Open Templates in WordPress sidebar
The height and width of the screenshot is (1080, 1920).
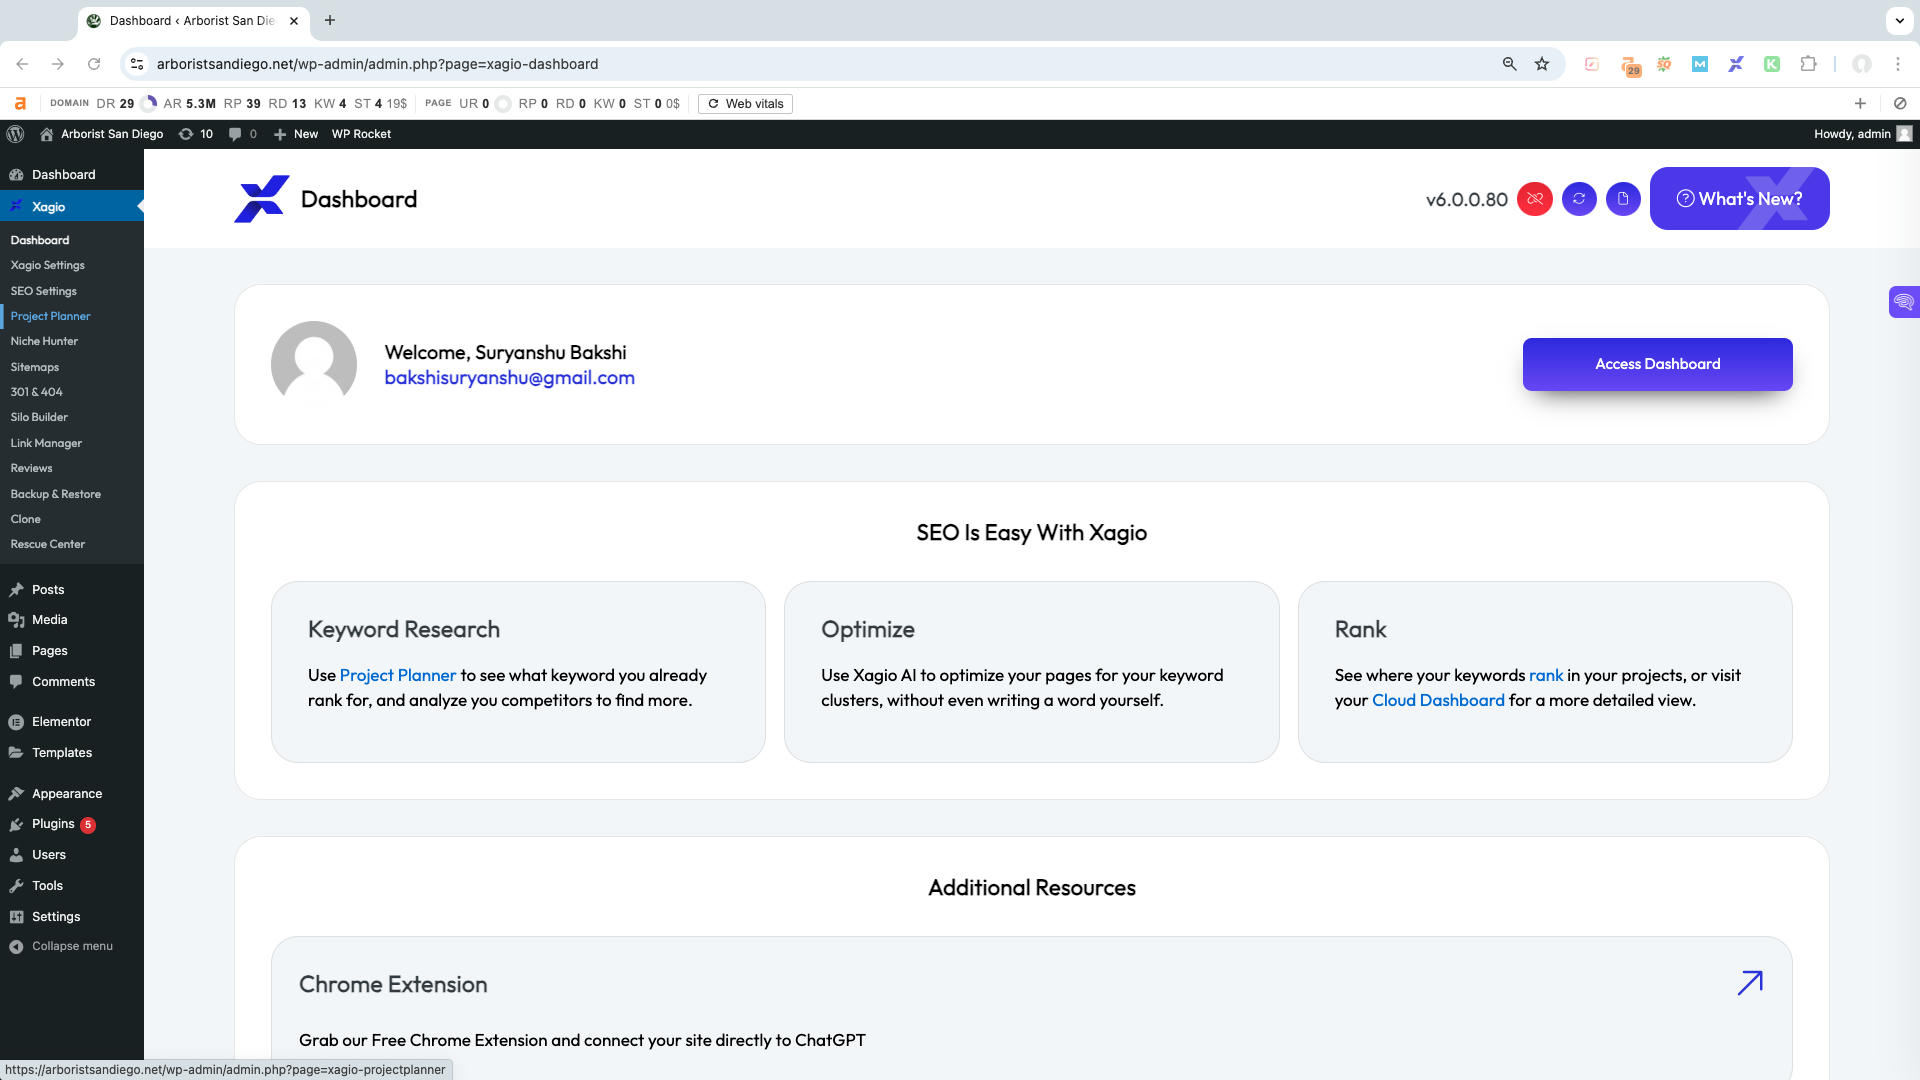point(72,753)
